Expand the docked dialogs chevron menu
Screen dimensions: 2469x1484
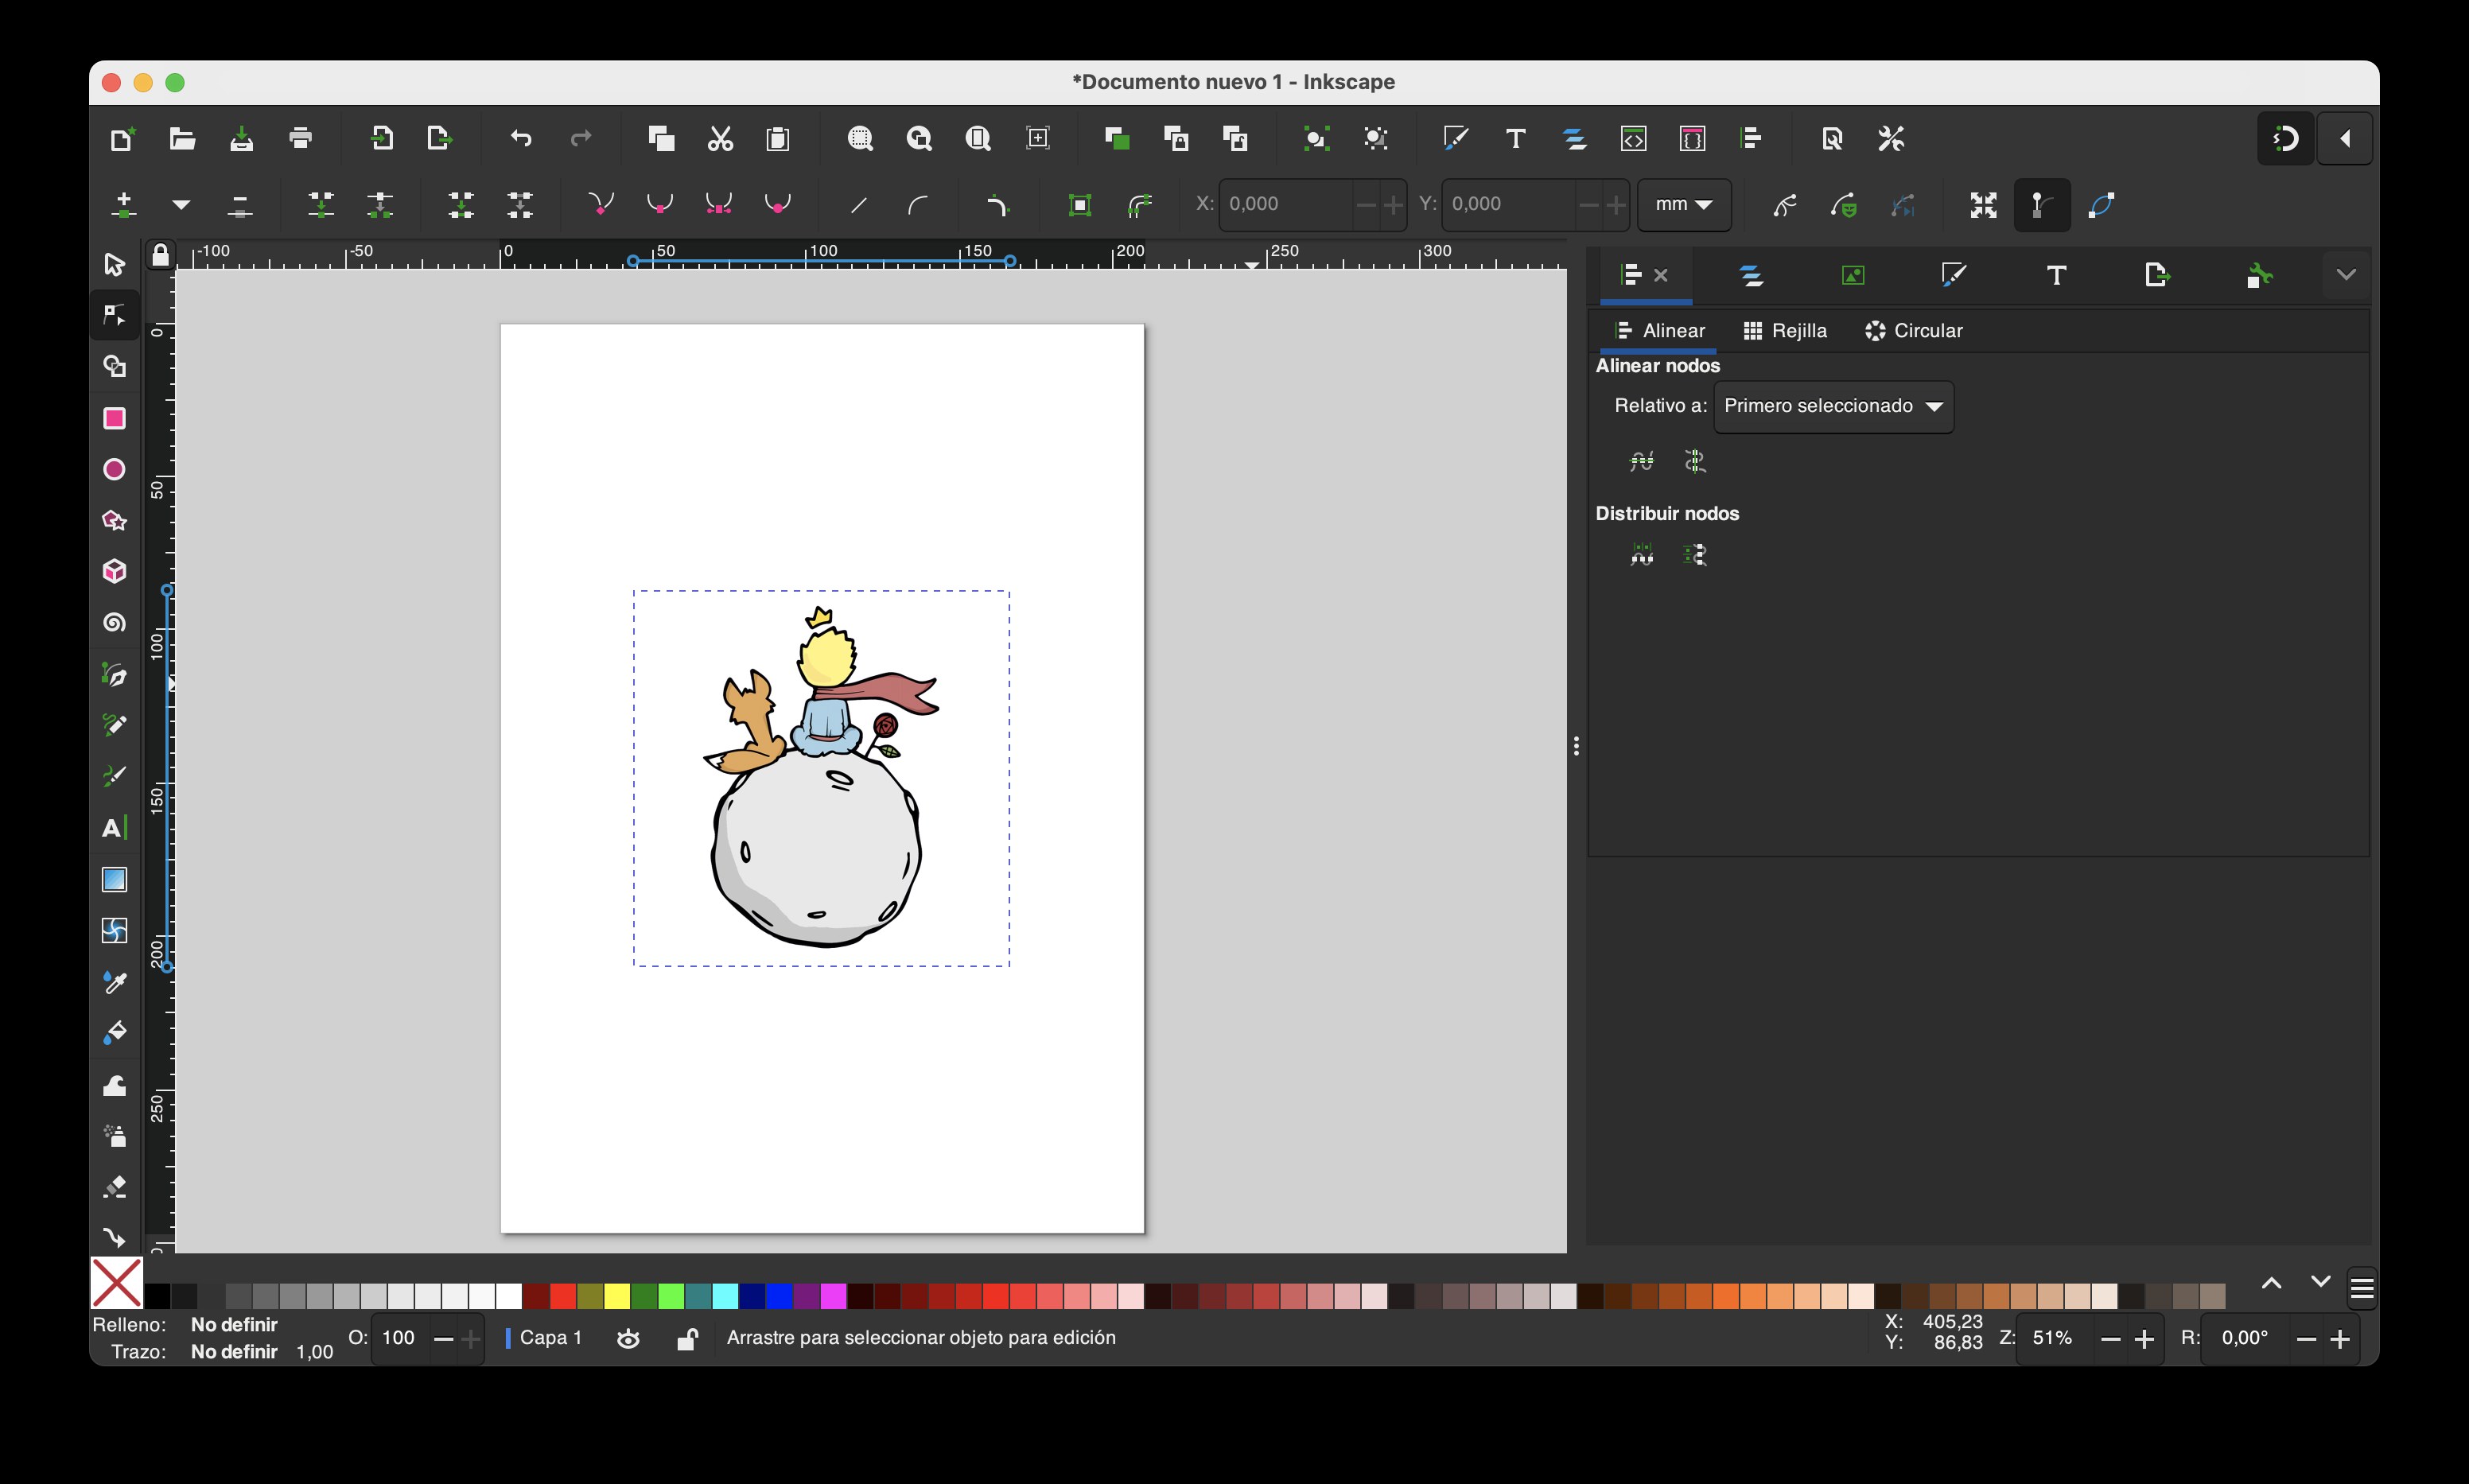[x=2346, y=274]
